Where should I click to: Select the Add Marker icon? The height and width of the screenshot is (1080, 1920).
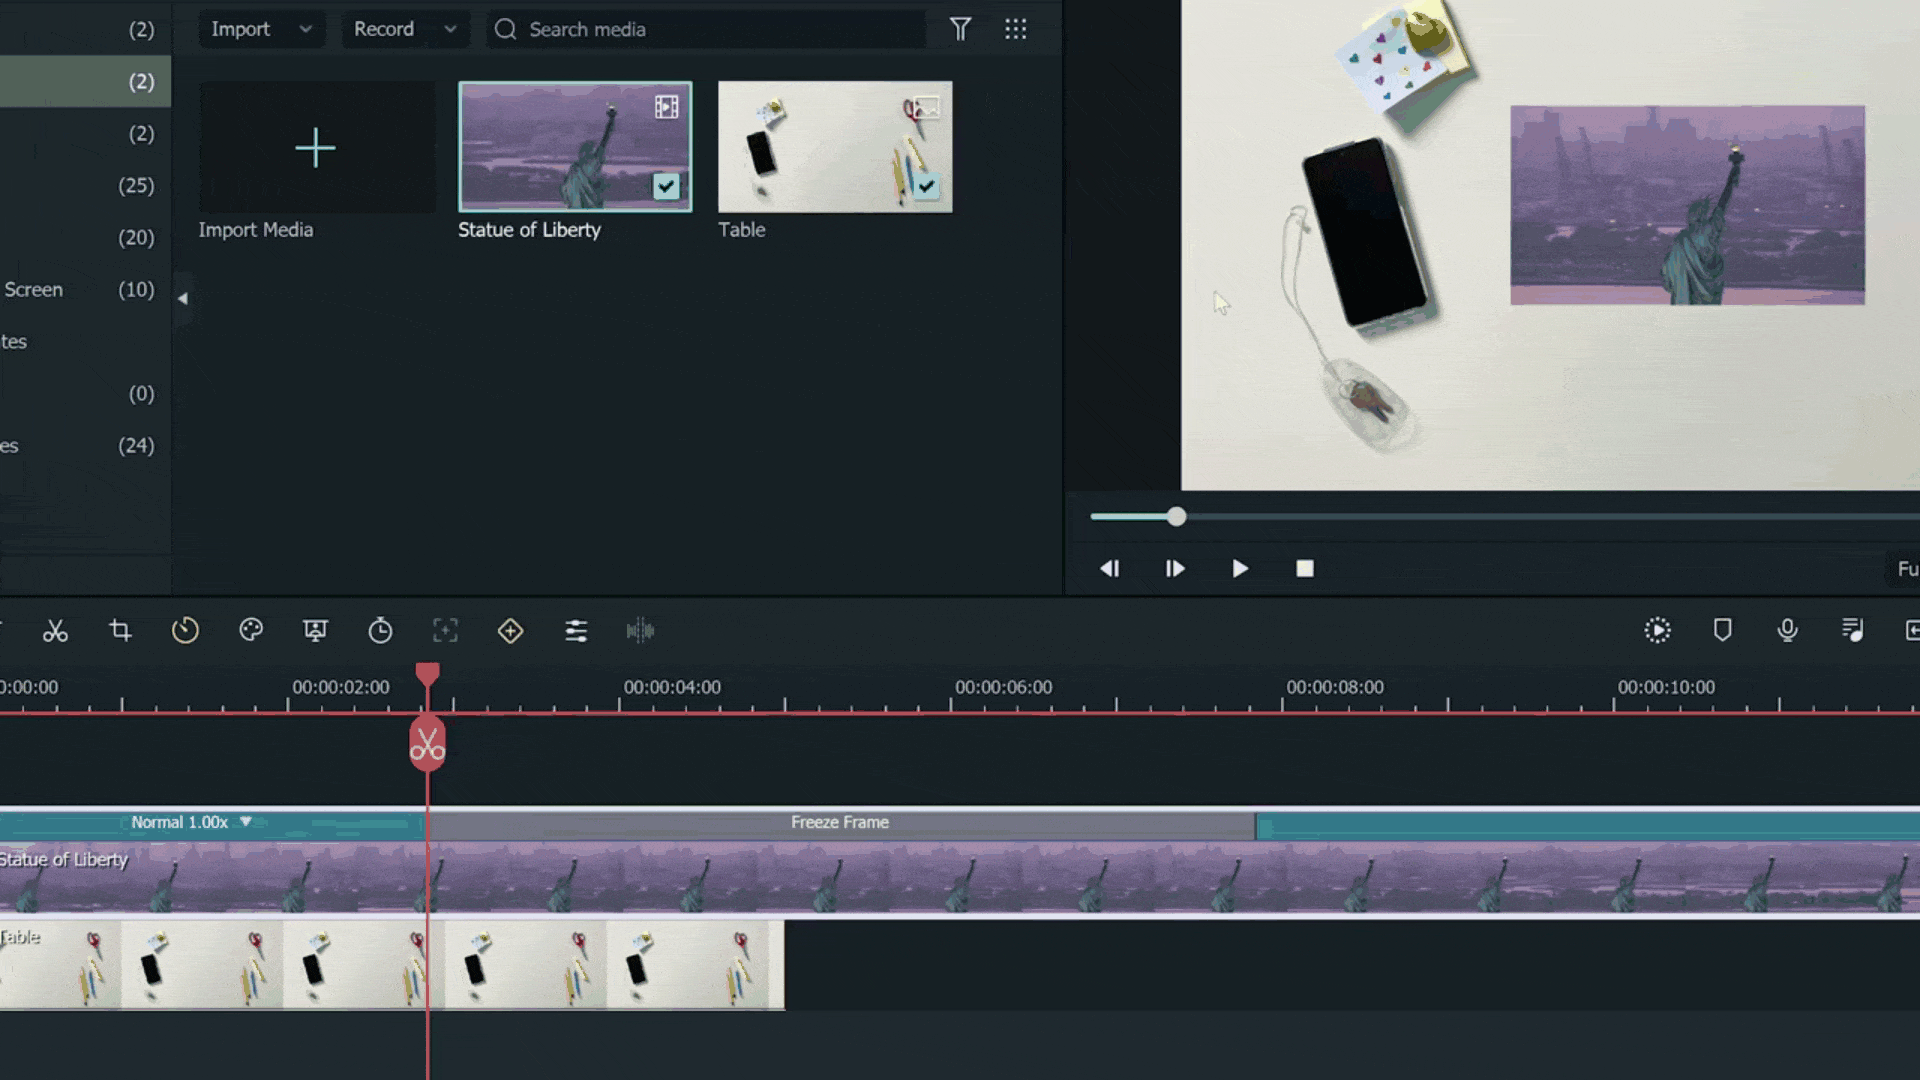click(510, 630)
